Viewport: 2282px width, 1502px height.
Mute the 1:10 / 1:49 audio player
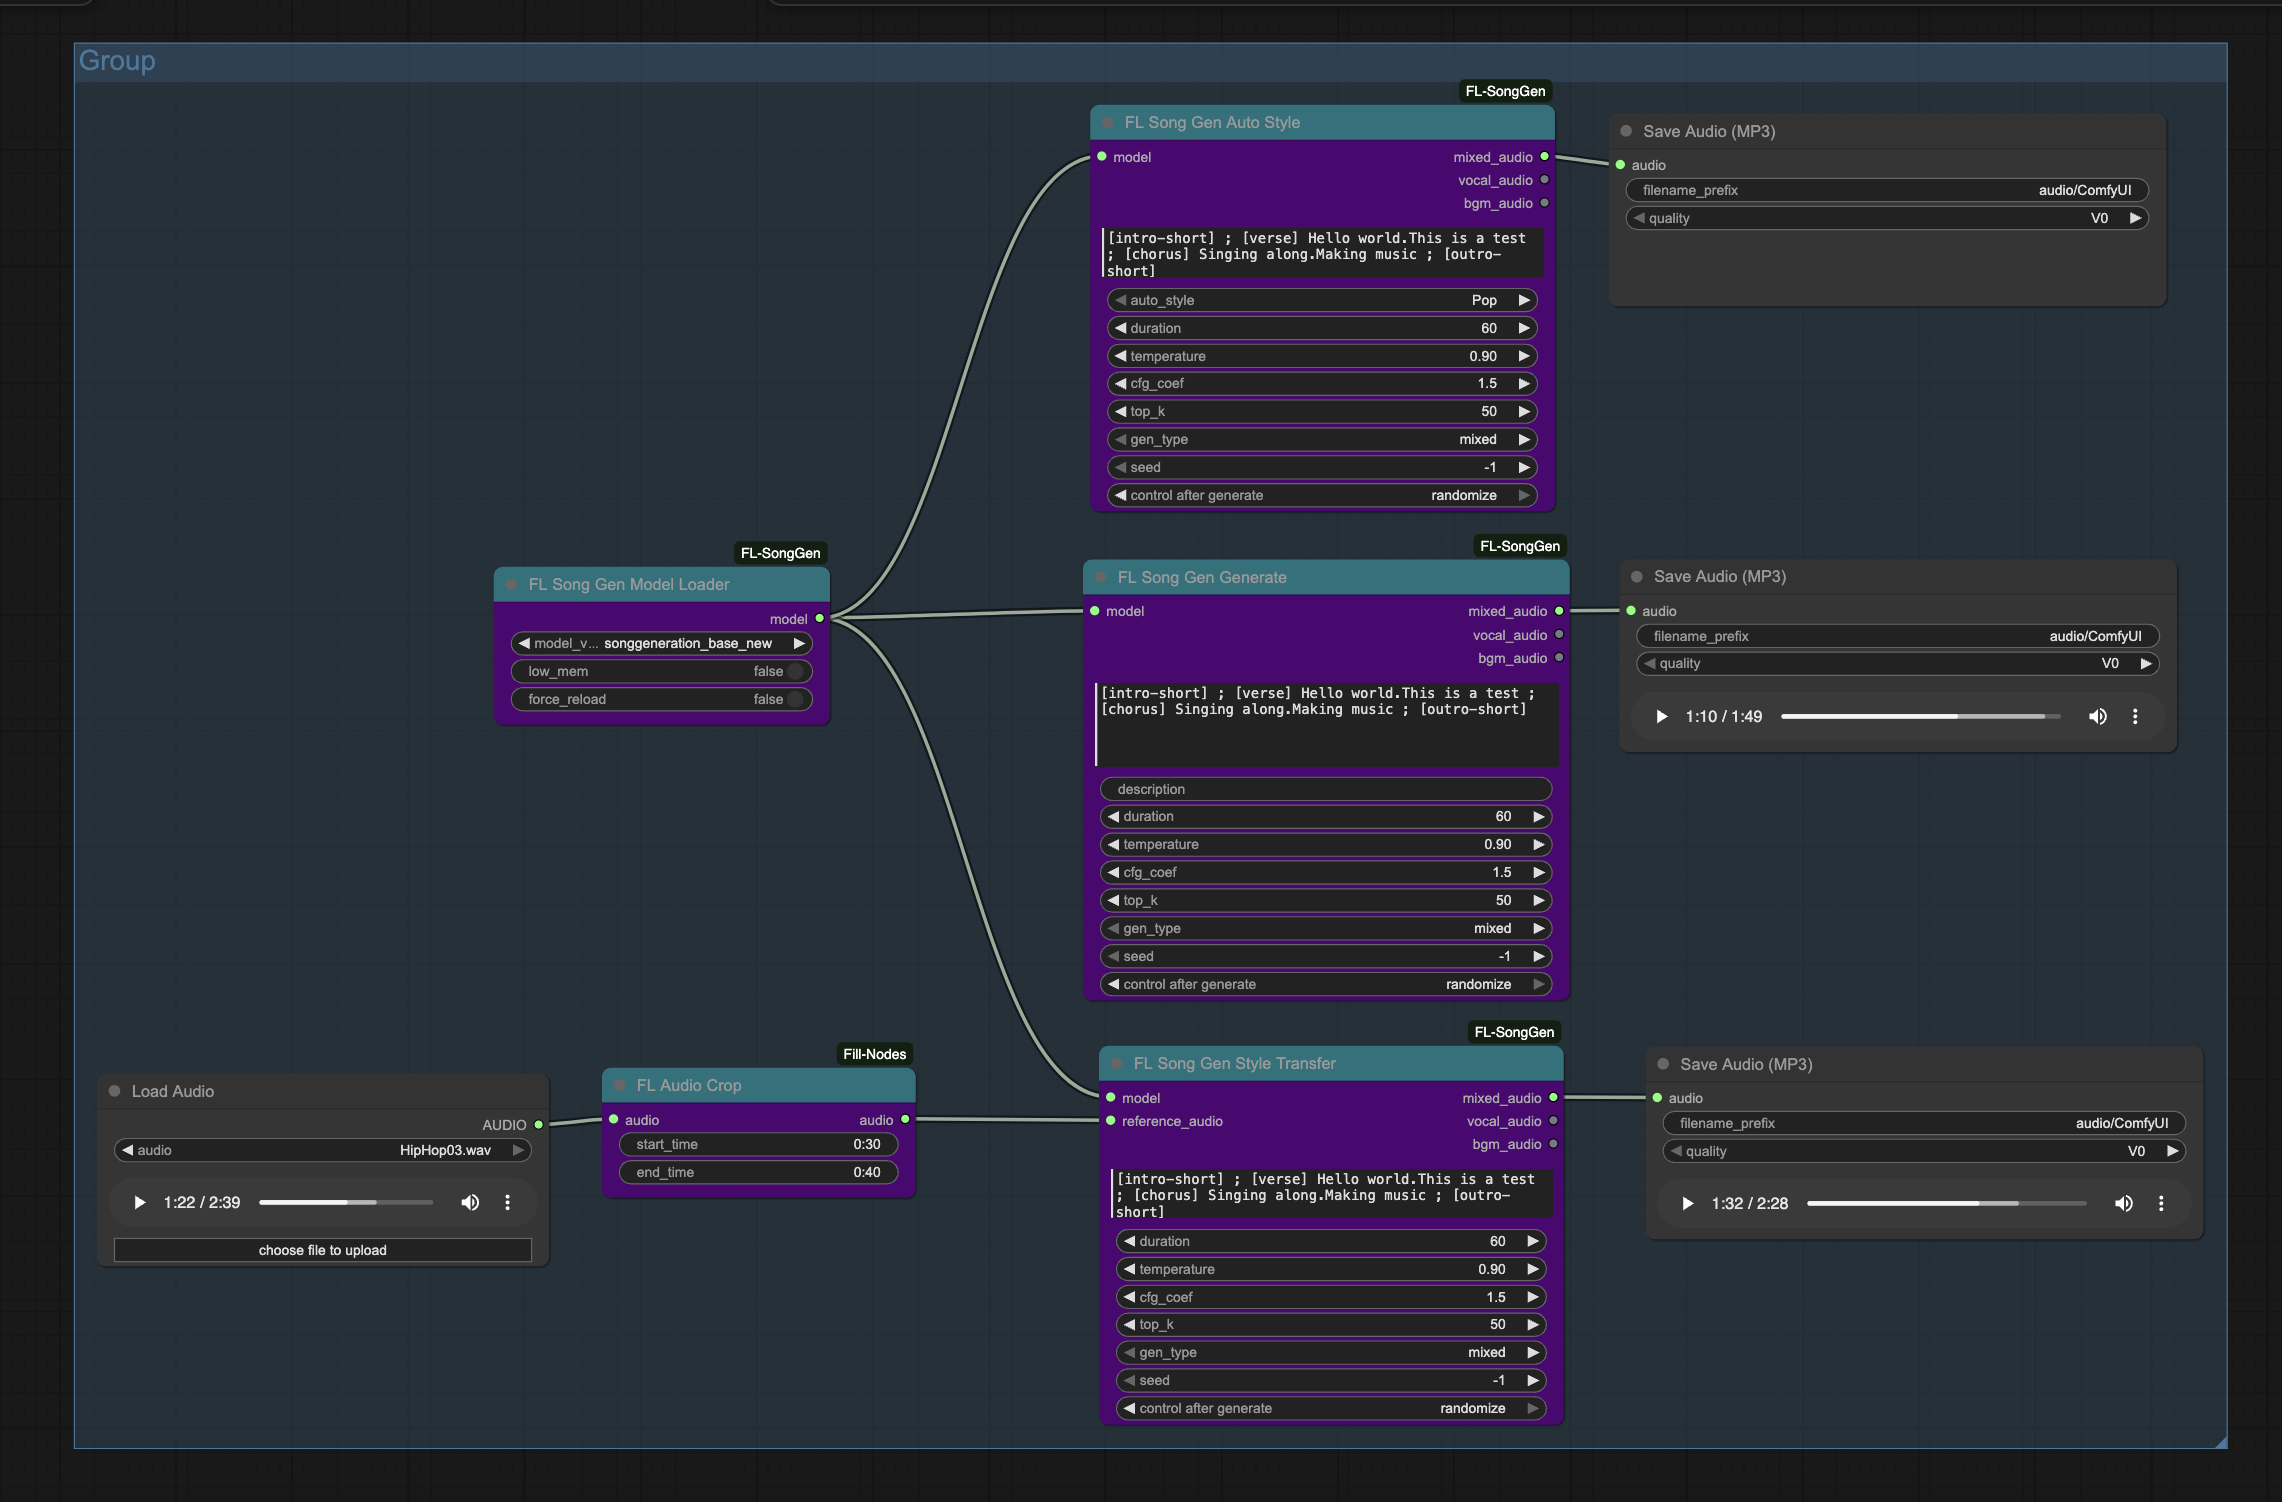tap(2098, 716)
